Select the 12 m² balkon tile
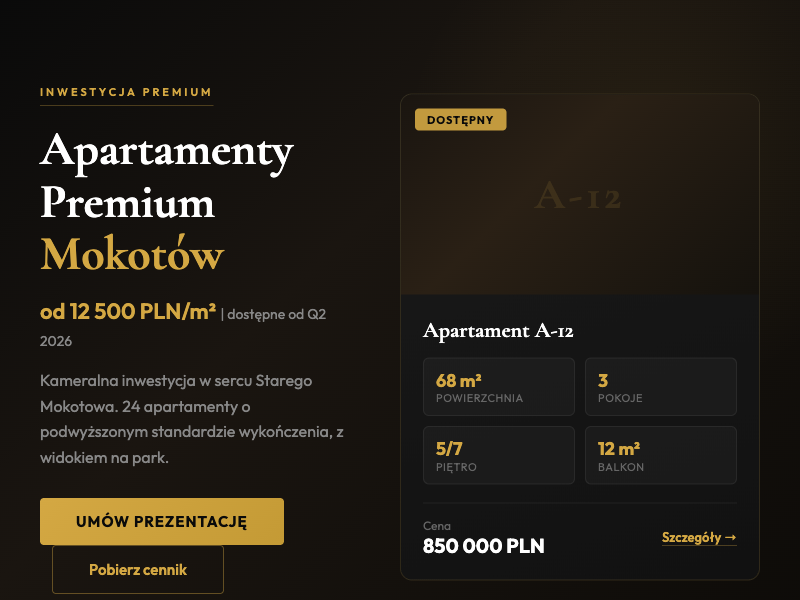The height and width of the screenshot is (600, 800). click(x=660, y=455)
